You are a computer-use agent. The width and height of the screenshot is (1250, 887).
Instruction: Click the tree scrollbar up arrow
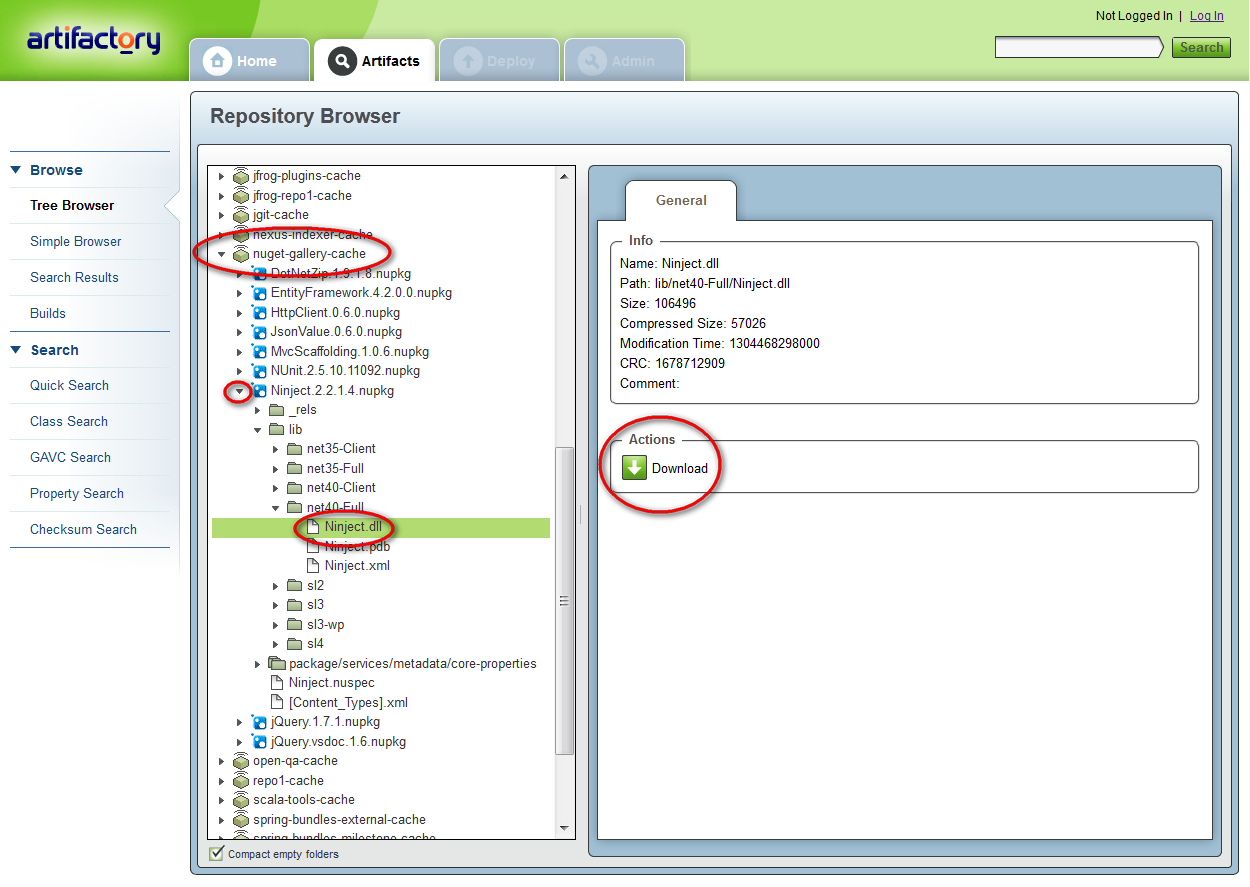point(565,176)
